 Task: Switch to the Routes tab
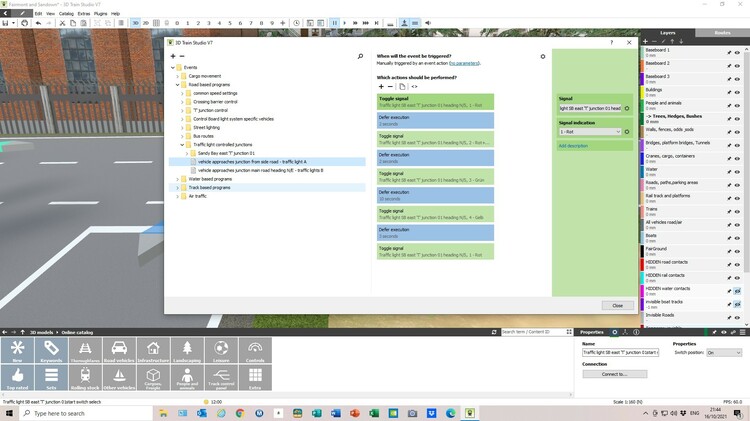722,33
